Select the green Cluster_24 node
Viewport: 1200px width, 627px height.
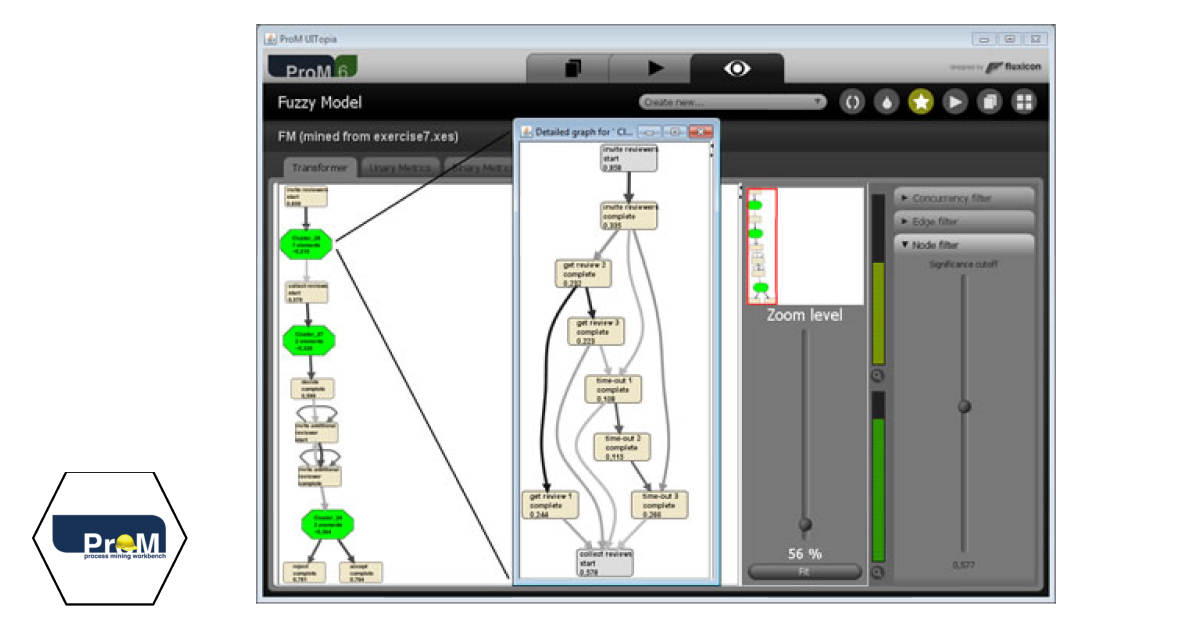(x=328, y=524)
